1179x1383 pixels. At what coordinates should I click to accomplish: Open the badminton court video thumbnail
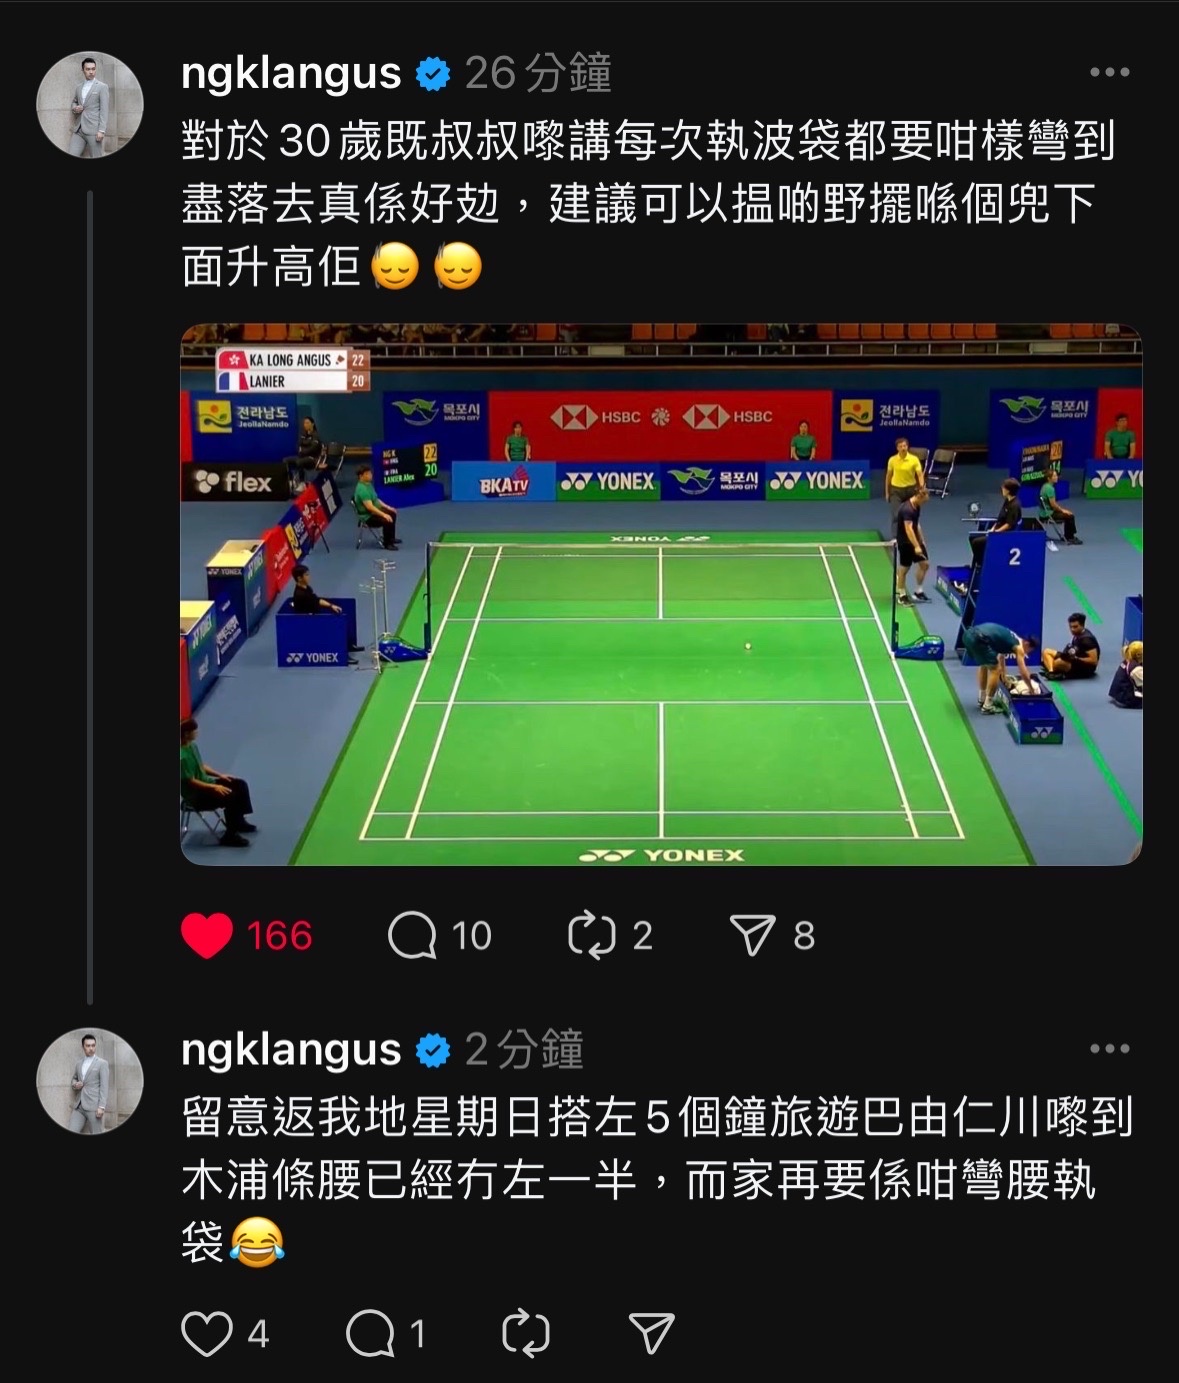[x=661, y=594]
